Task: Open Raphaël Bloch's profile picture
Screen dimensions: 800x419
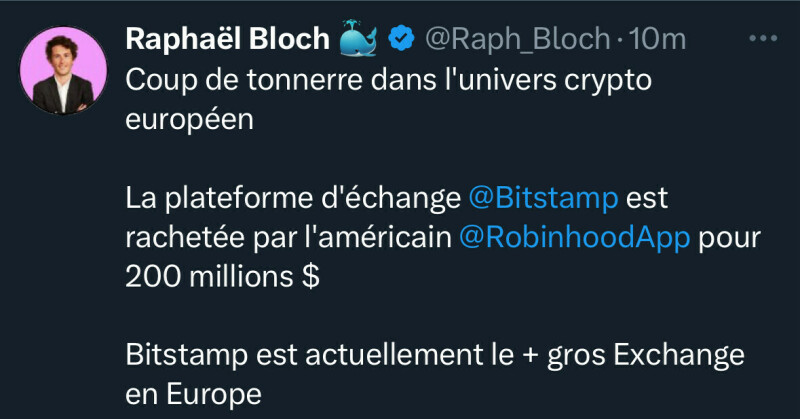Action: pos(63,70)
